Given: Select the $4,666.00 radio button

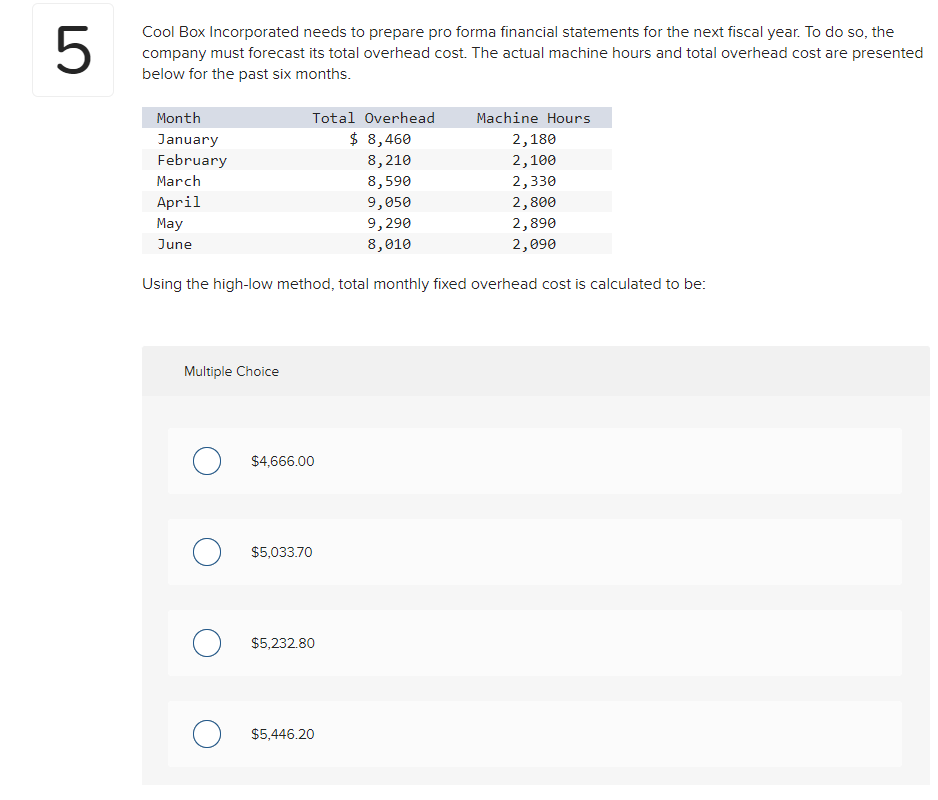Looking at the screenshot, I should [207, 461].
